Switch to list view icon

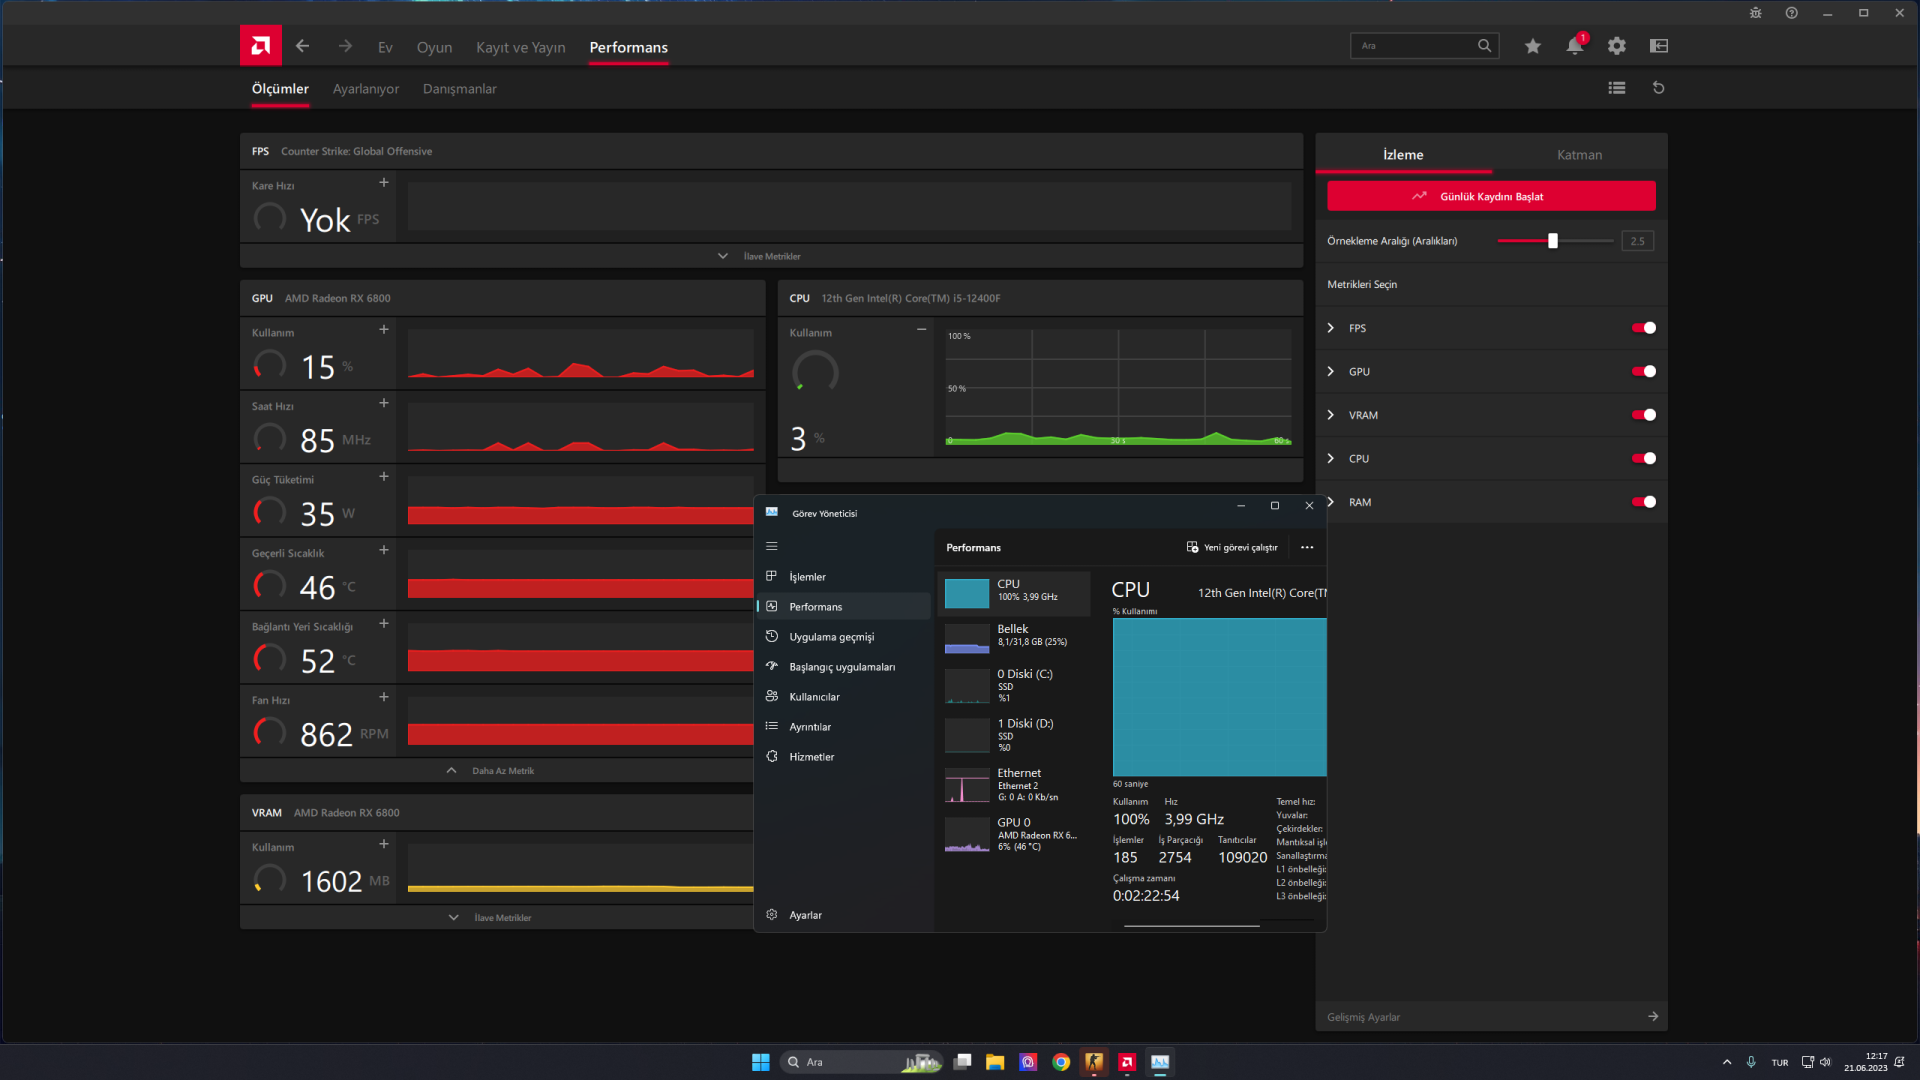1616,88
